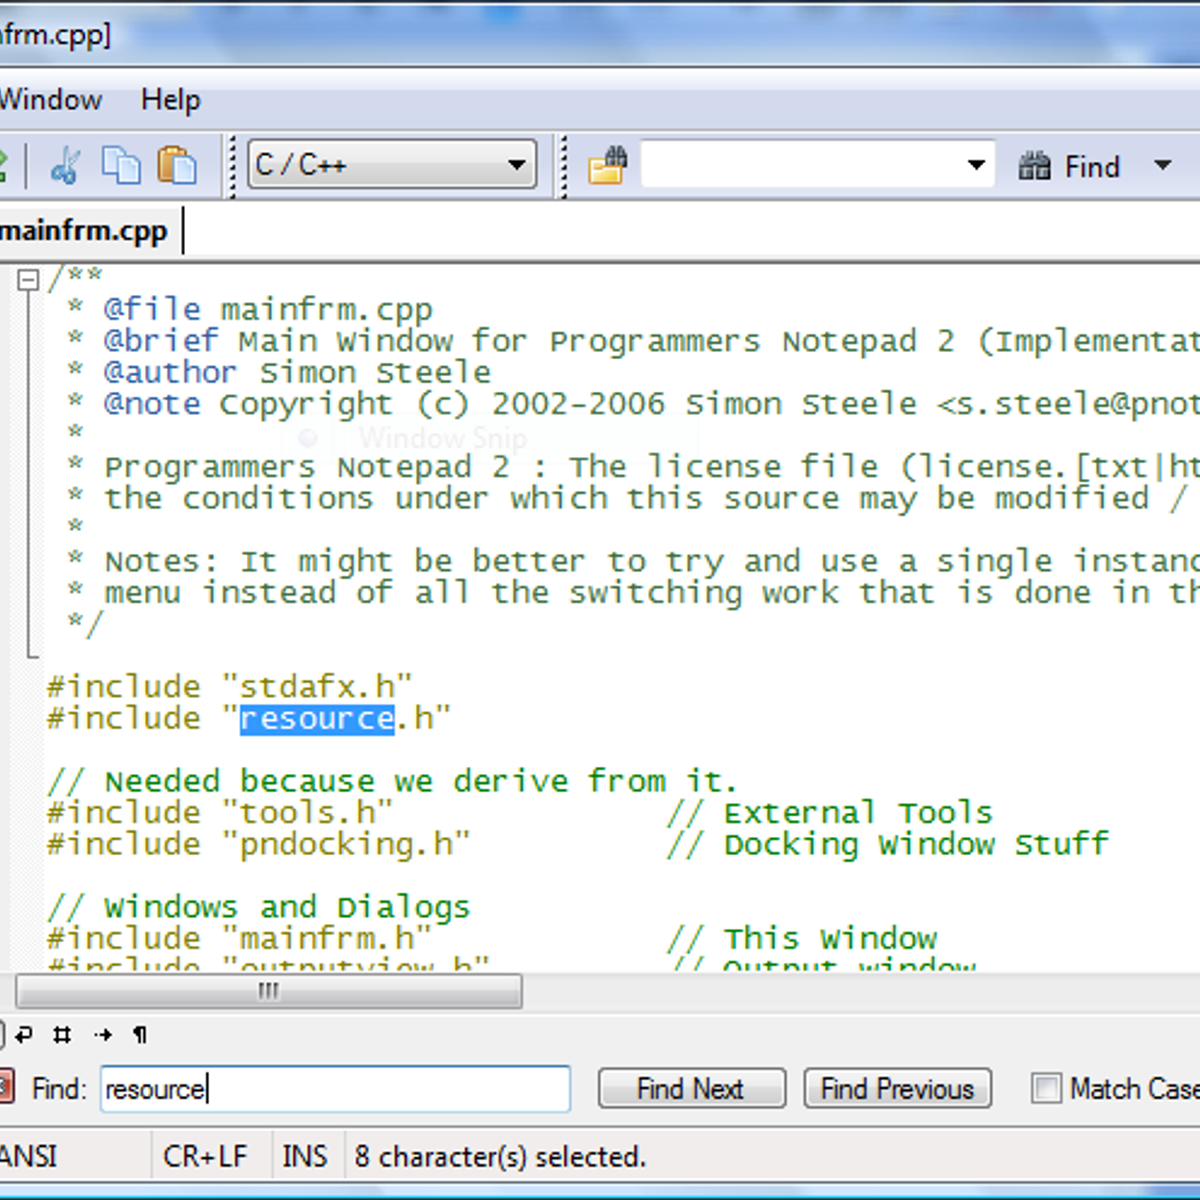The height and width of the screenshot is (1200, 1200).
Task: Click the '@file mainfrm.cpp' comment line
Action: coord(268,309)
